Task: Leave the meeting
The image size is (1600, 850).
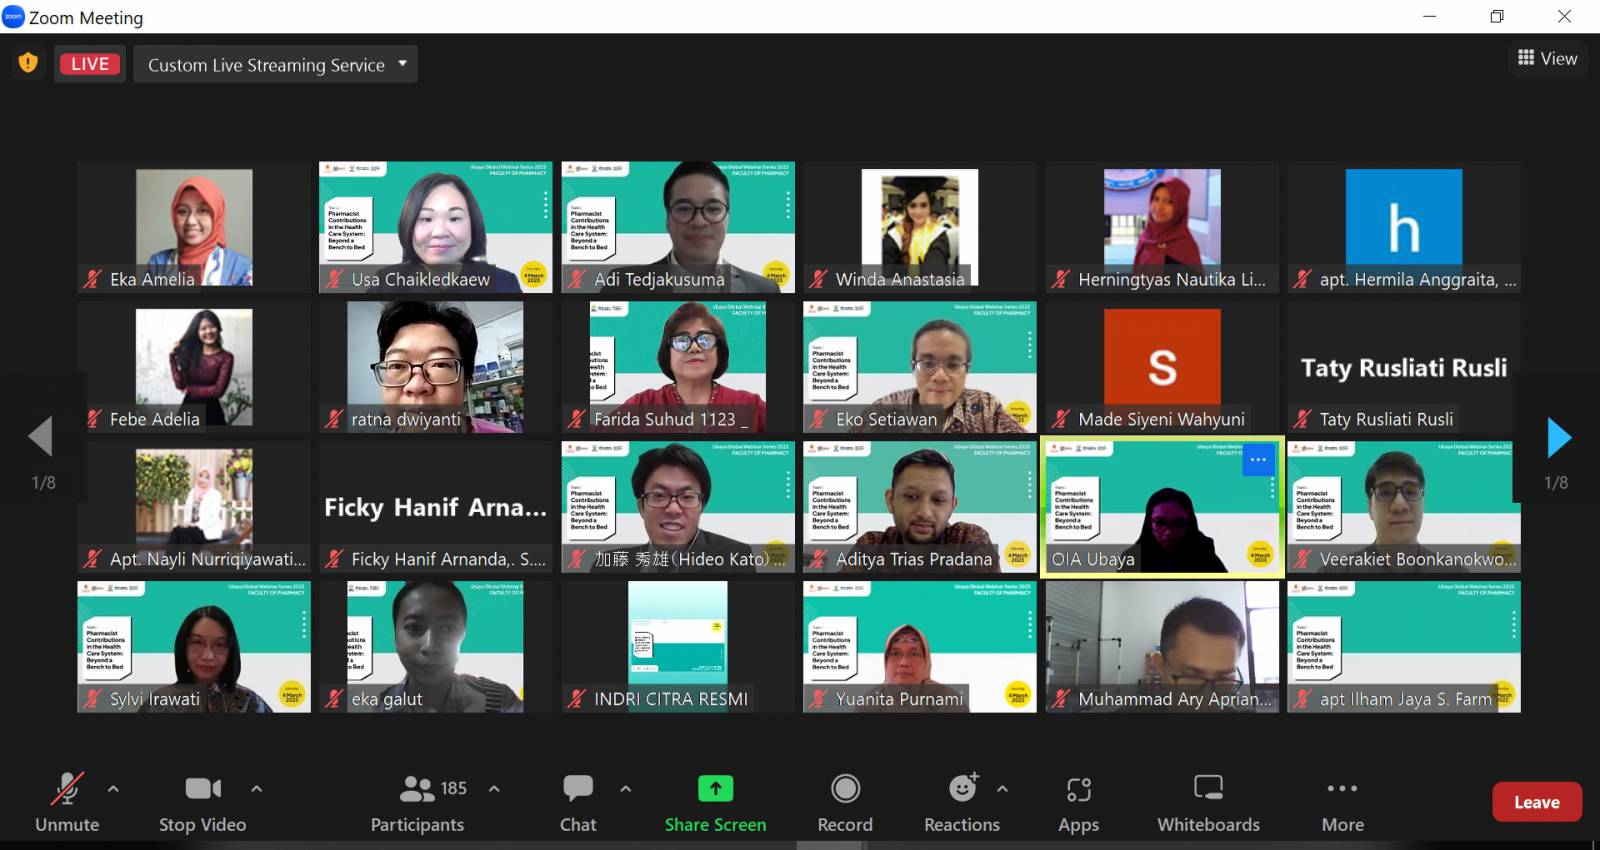Action: (1536, 802)
